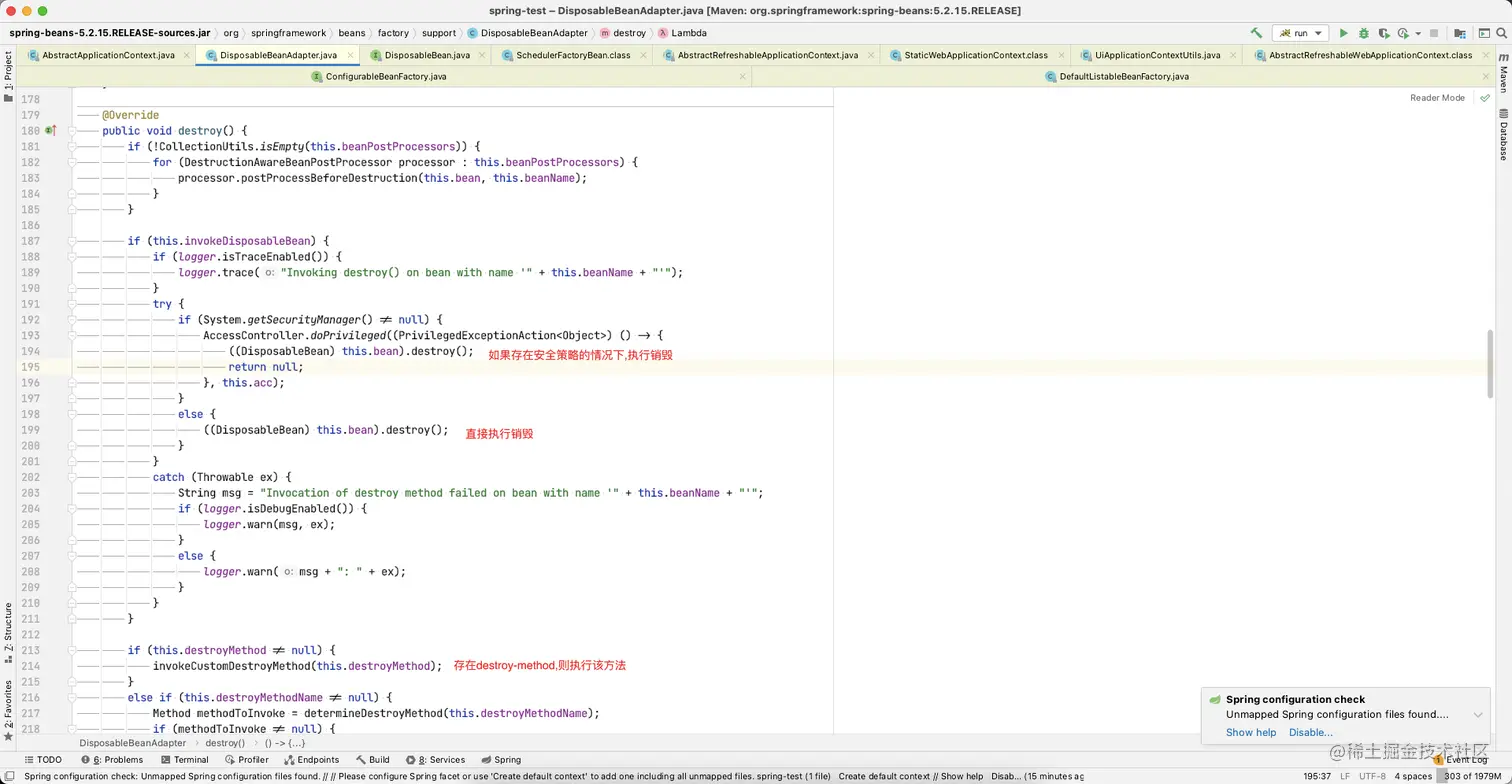Image resolution: width=1512 pixels, height=784 pixels.
Task: Click the grey Stop icon
Action: [x=1433, y=33]
